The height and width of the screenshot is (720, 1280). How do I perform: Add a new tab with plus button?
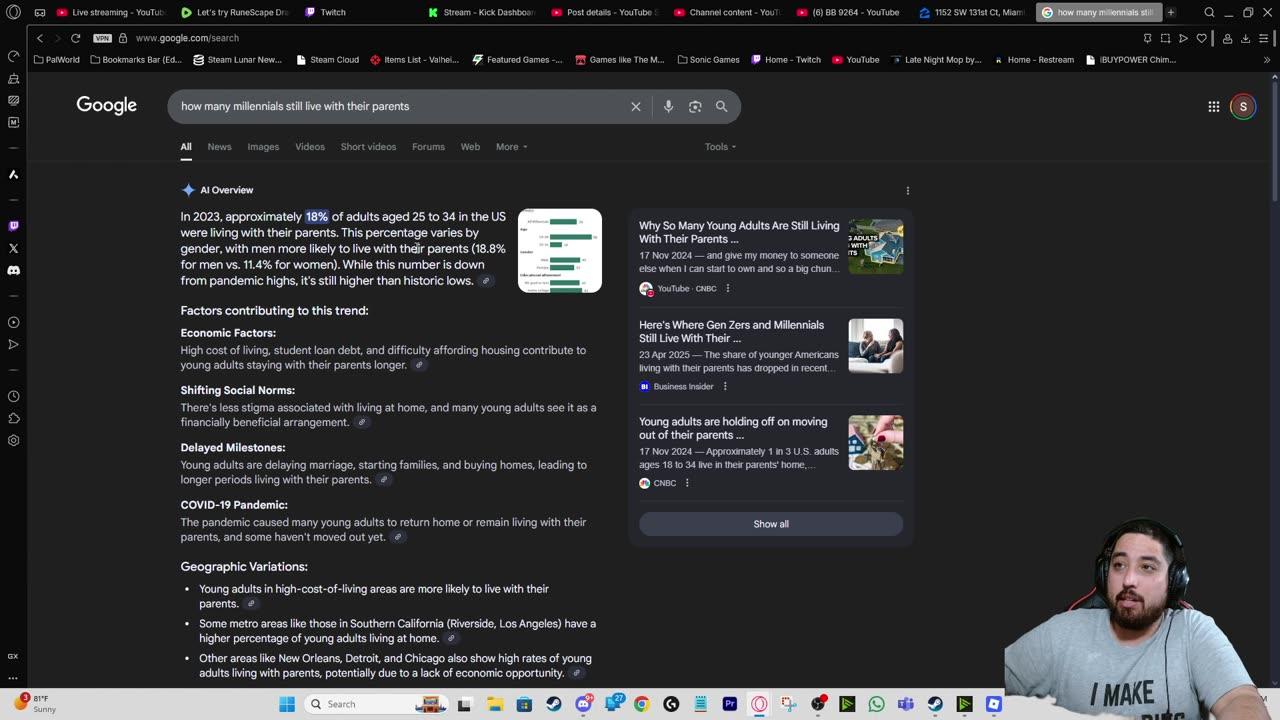[1171, 13]
